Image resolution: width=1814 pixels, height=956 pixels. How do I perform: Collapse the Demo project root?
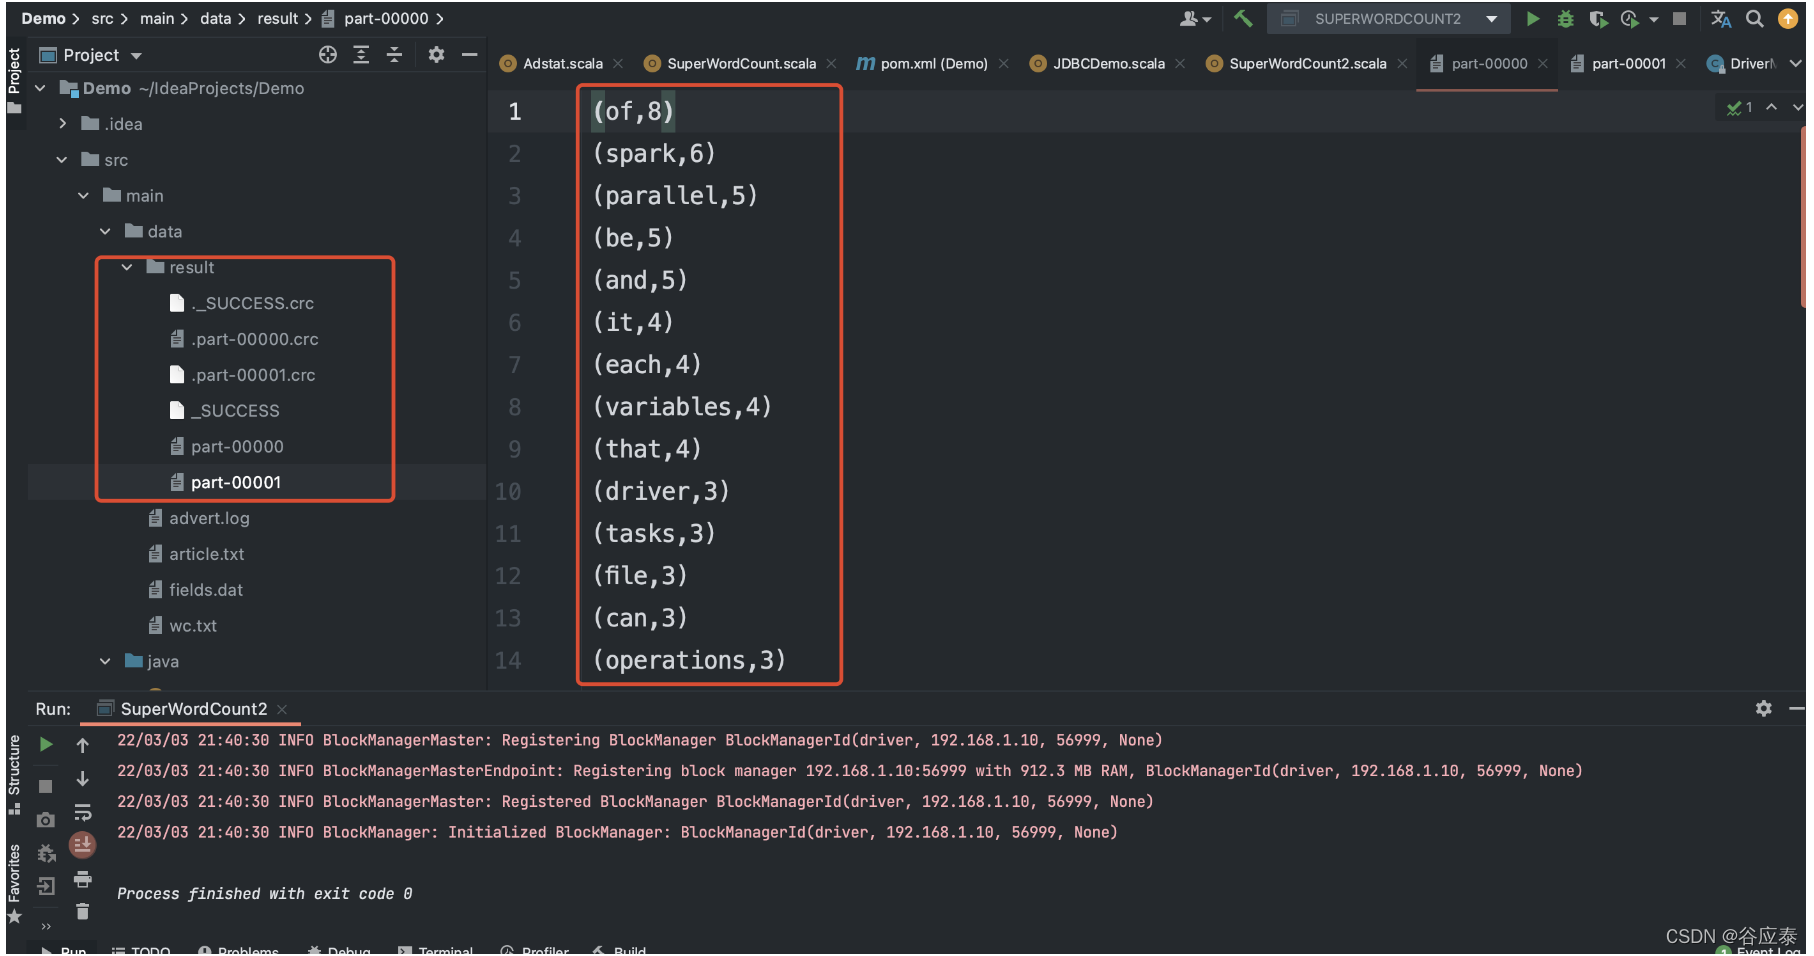[x=41, y=88]
